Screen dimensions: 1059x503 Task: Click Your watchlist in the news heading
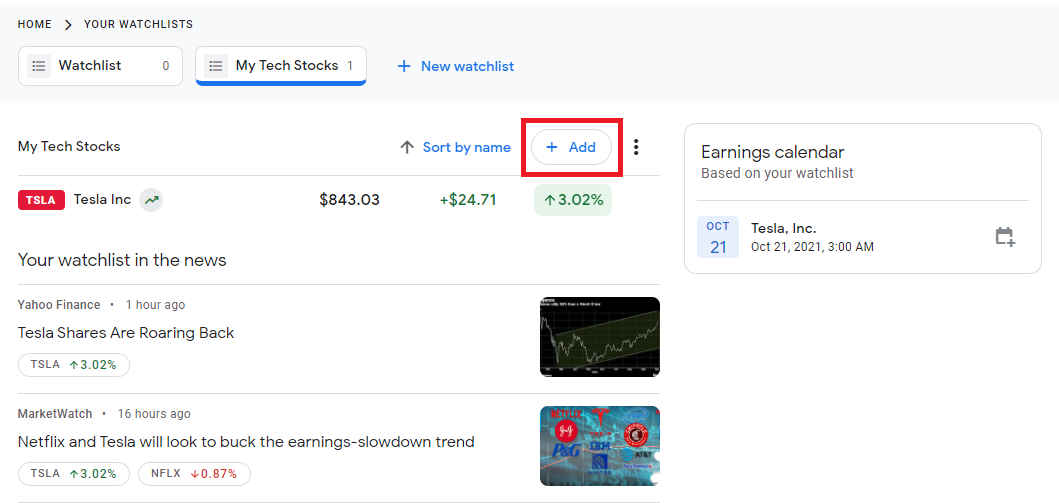click(x=122, y=260)
